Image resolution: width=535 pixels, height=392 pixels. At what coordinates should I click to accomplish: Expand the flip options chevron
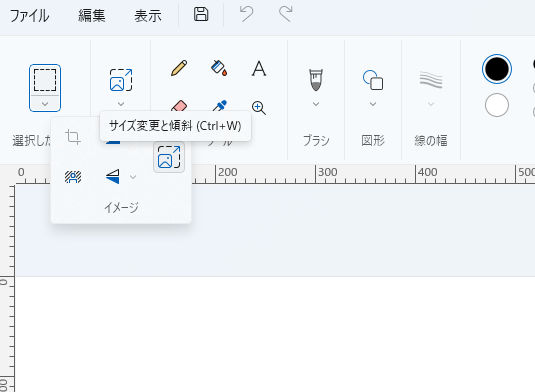[133, 177]
